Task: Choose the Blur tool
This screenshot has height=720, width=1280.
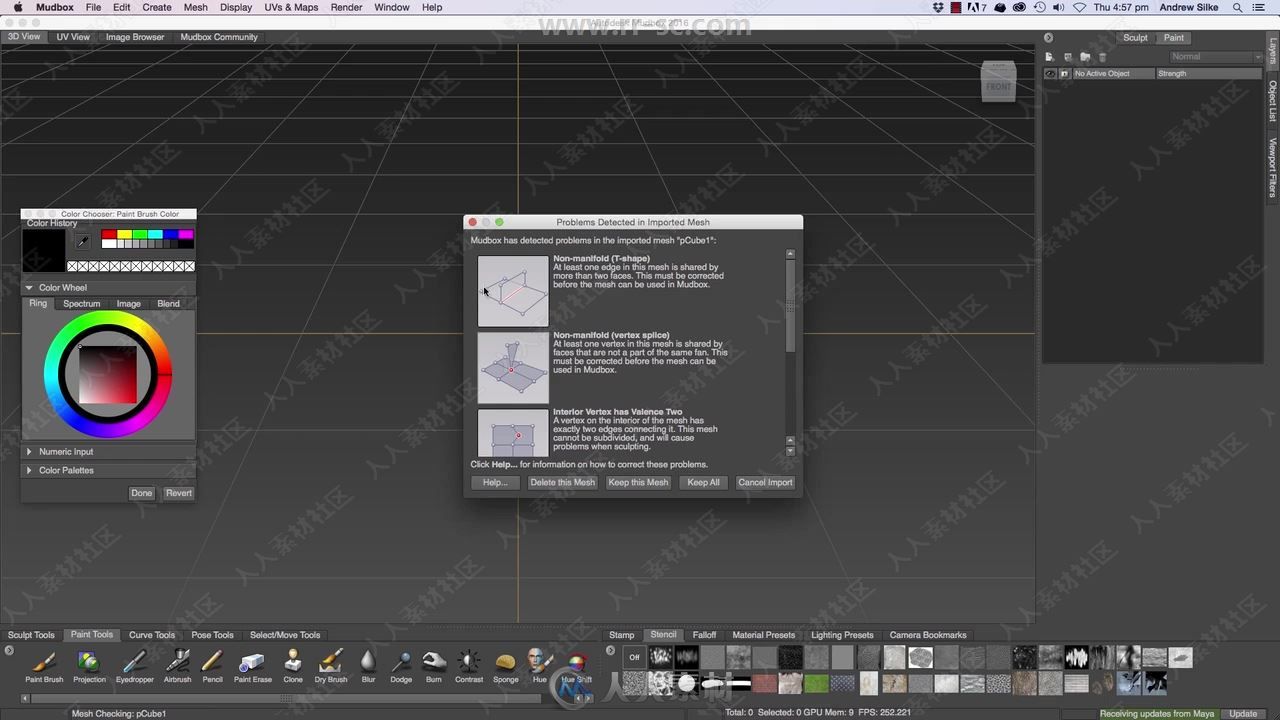Action: point(368,666)
